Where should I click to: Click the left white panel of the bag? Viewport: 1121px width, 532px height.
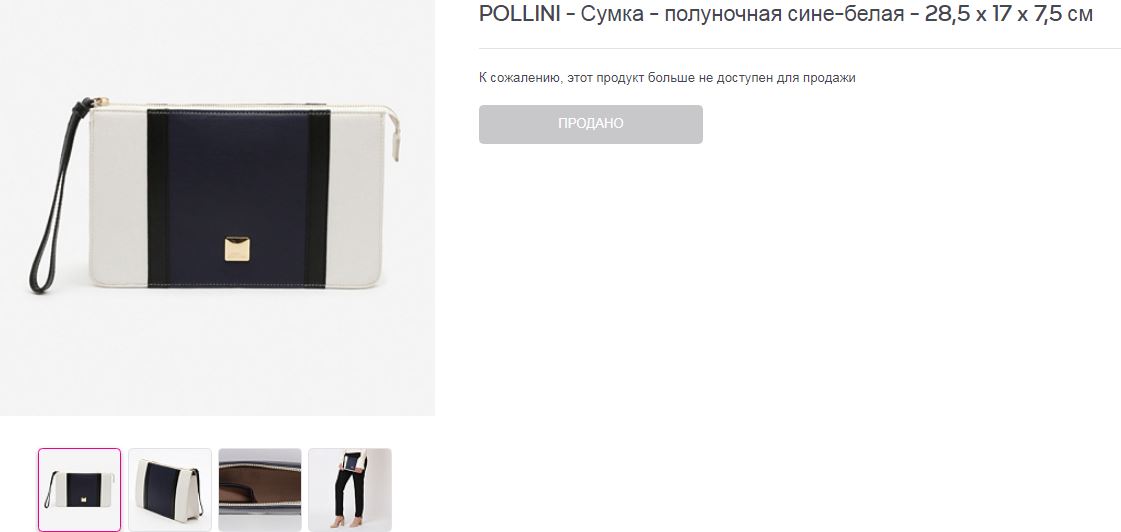point(118,197)
